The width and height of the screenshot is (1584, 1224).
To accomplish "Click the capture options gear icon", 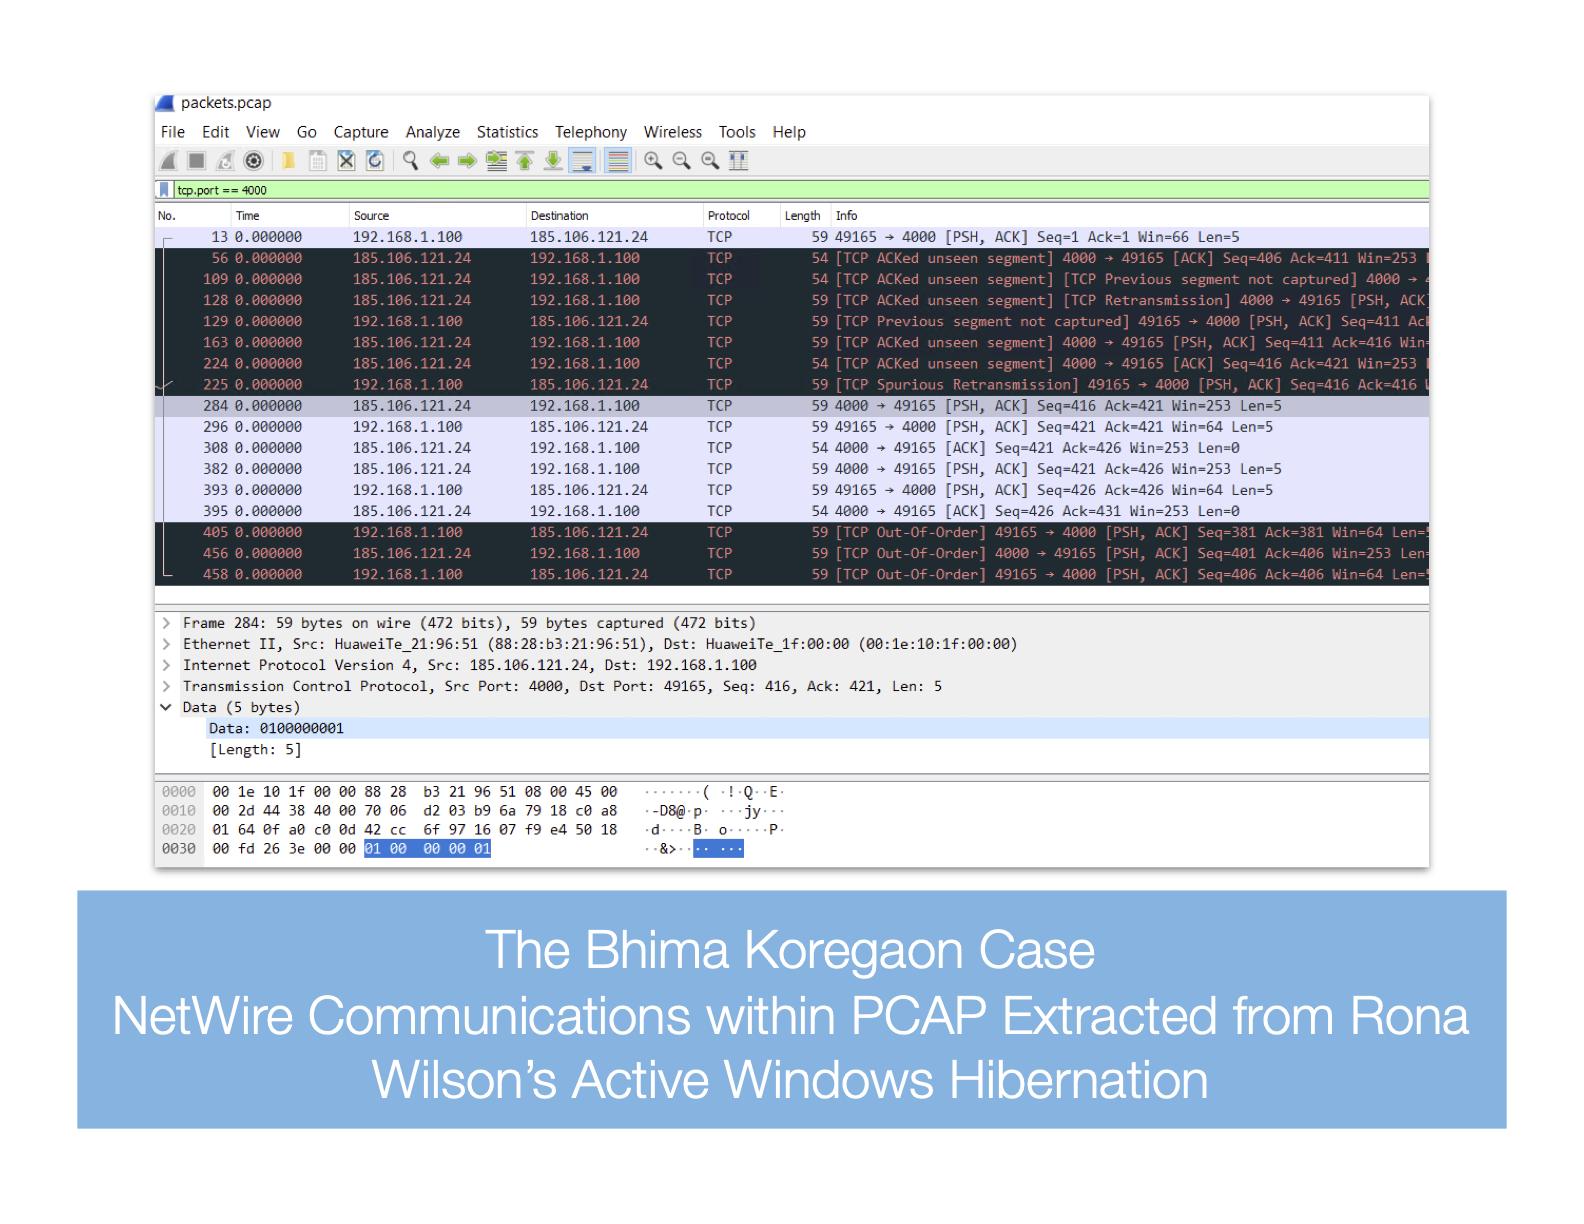I will click(x=254, y=161).
